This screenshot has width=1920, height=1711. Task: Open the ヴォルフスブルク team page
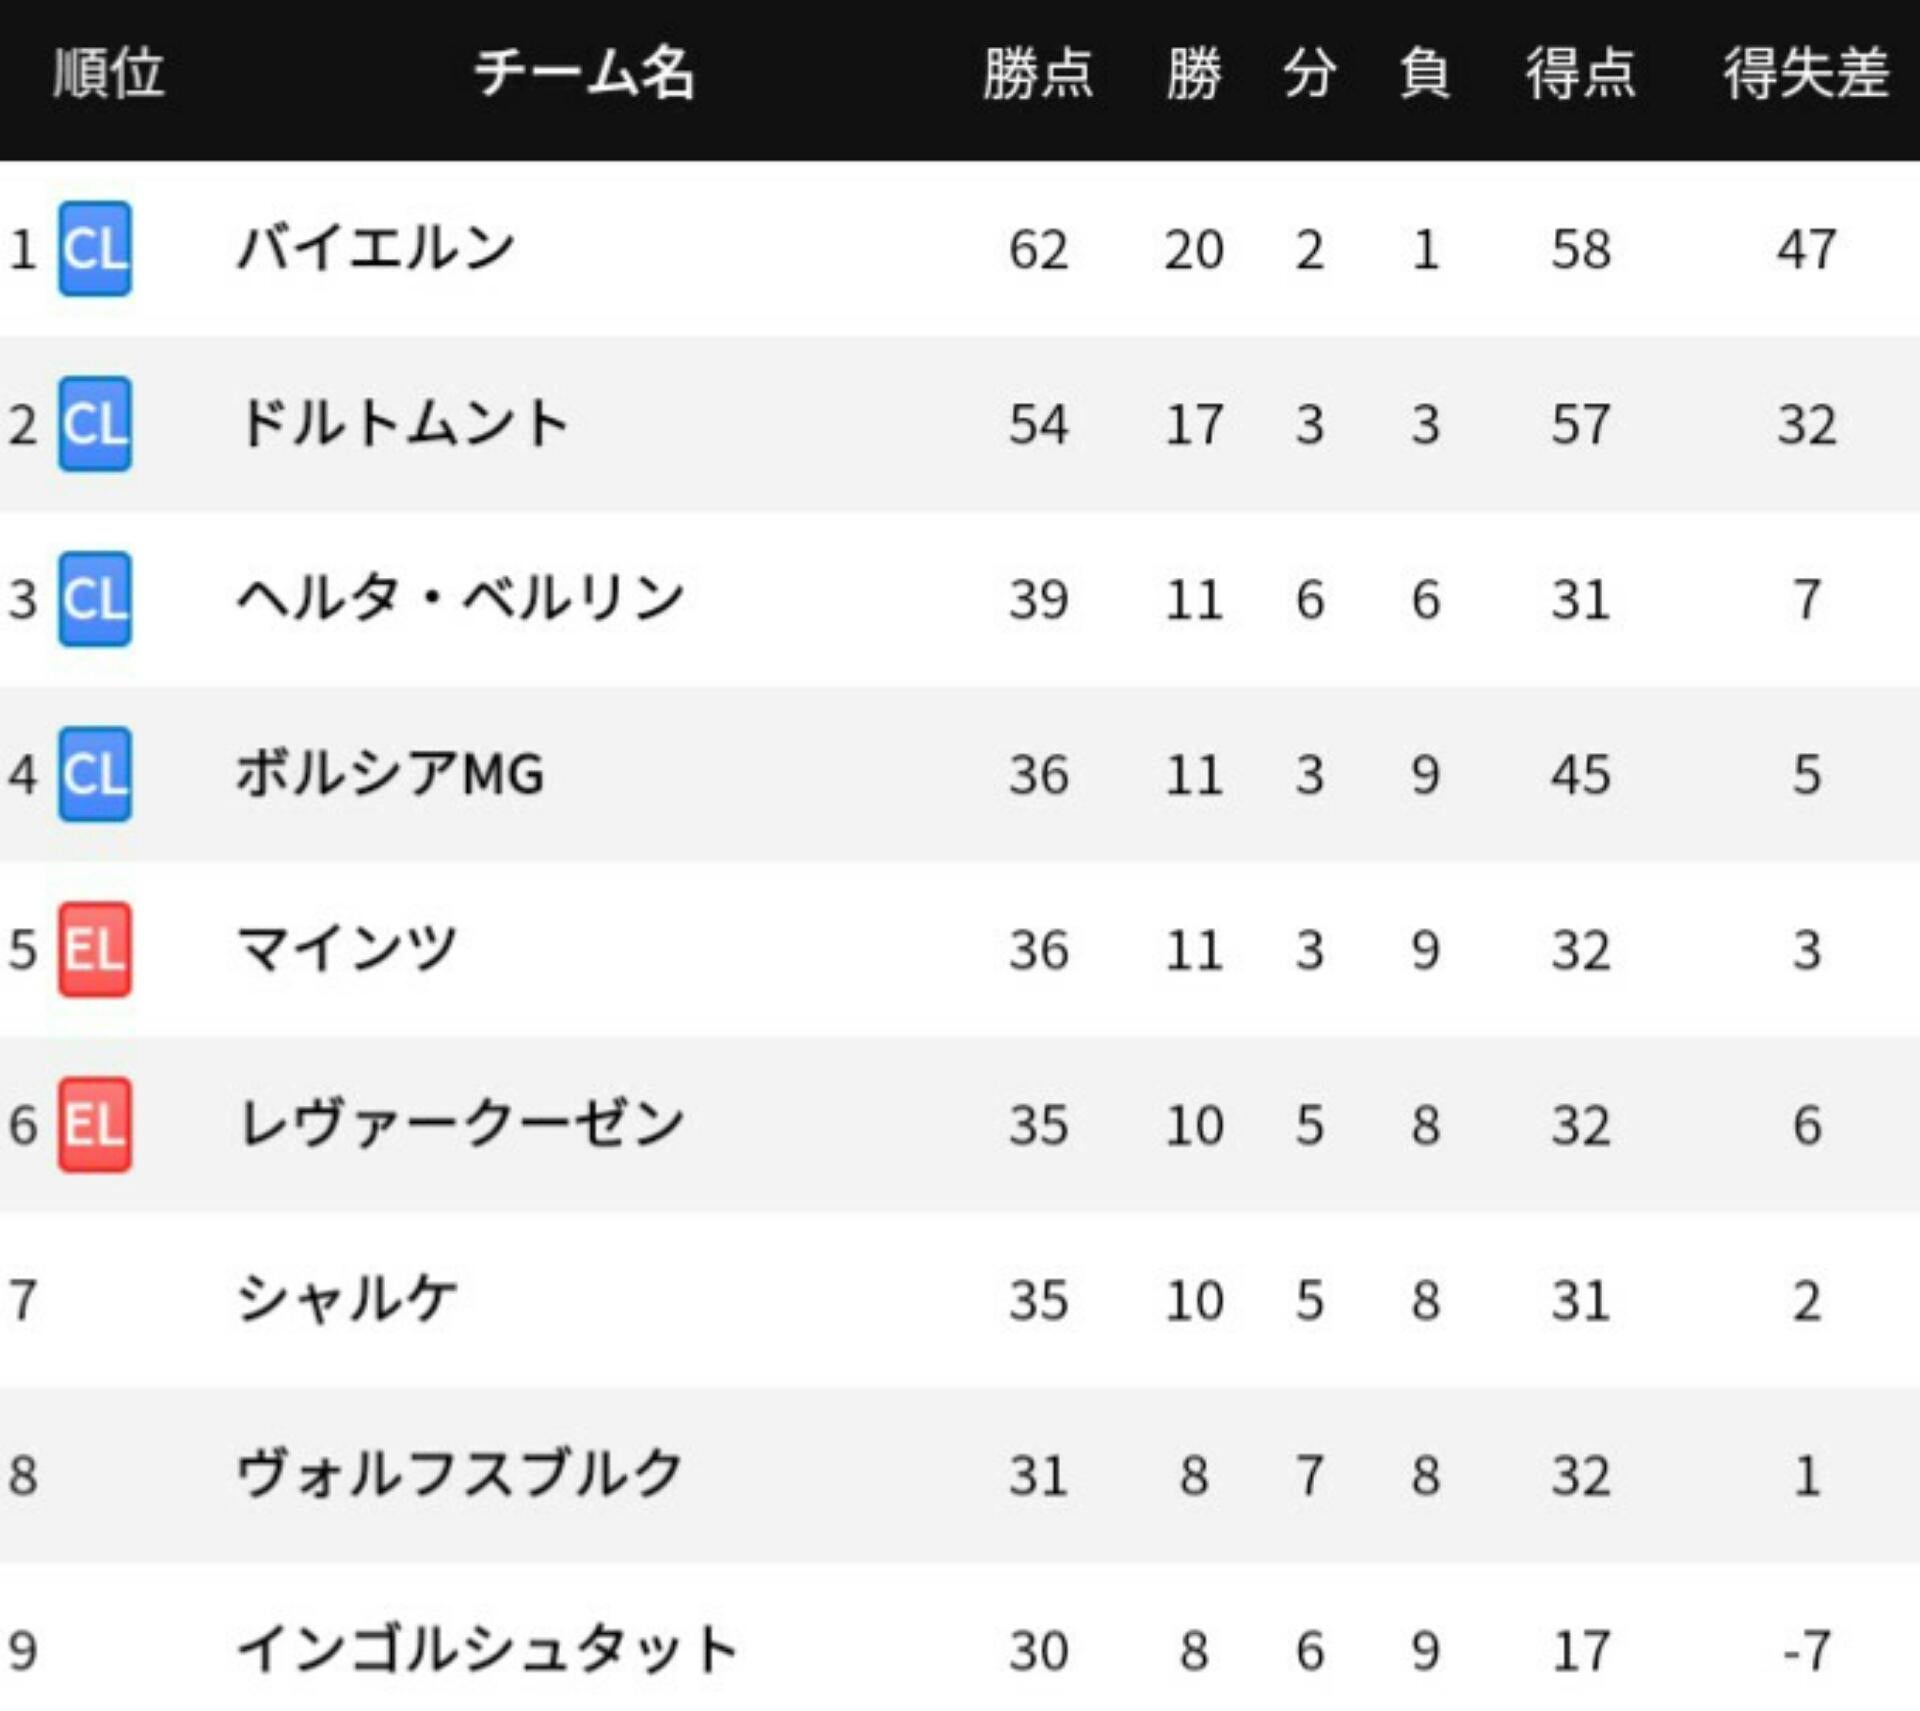(x=460, y=1475)
